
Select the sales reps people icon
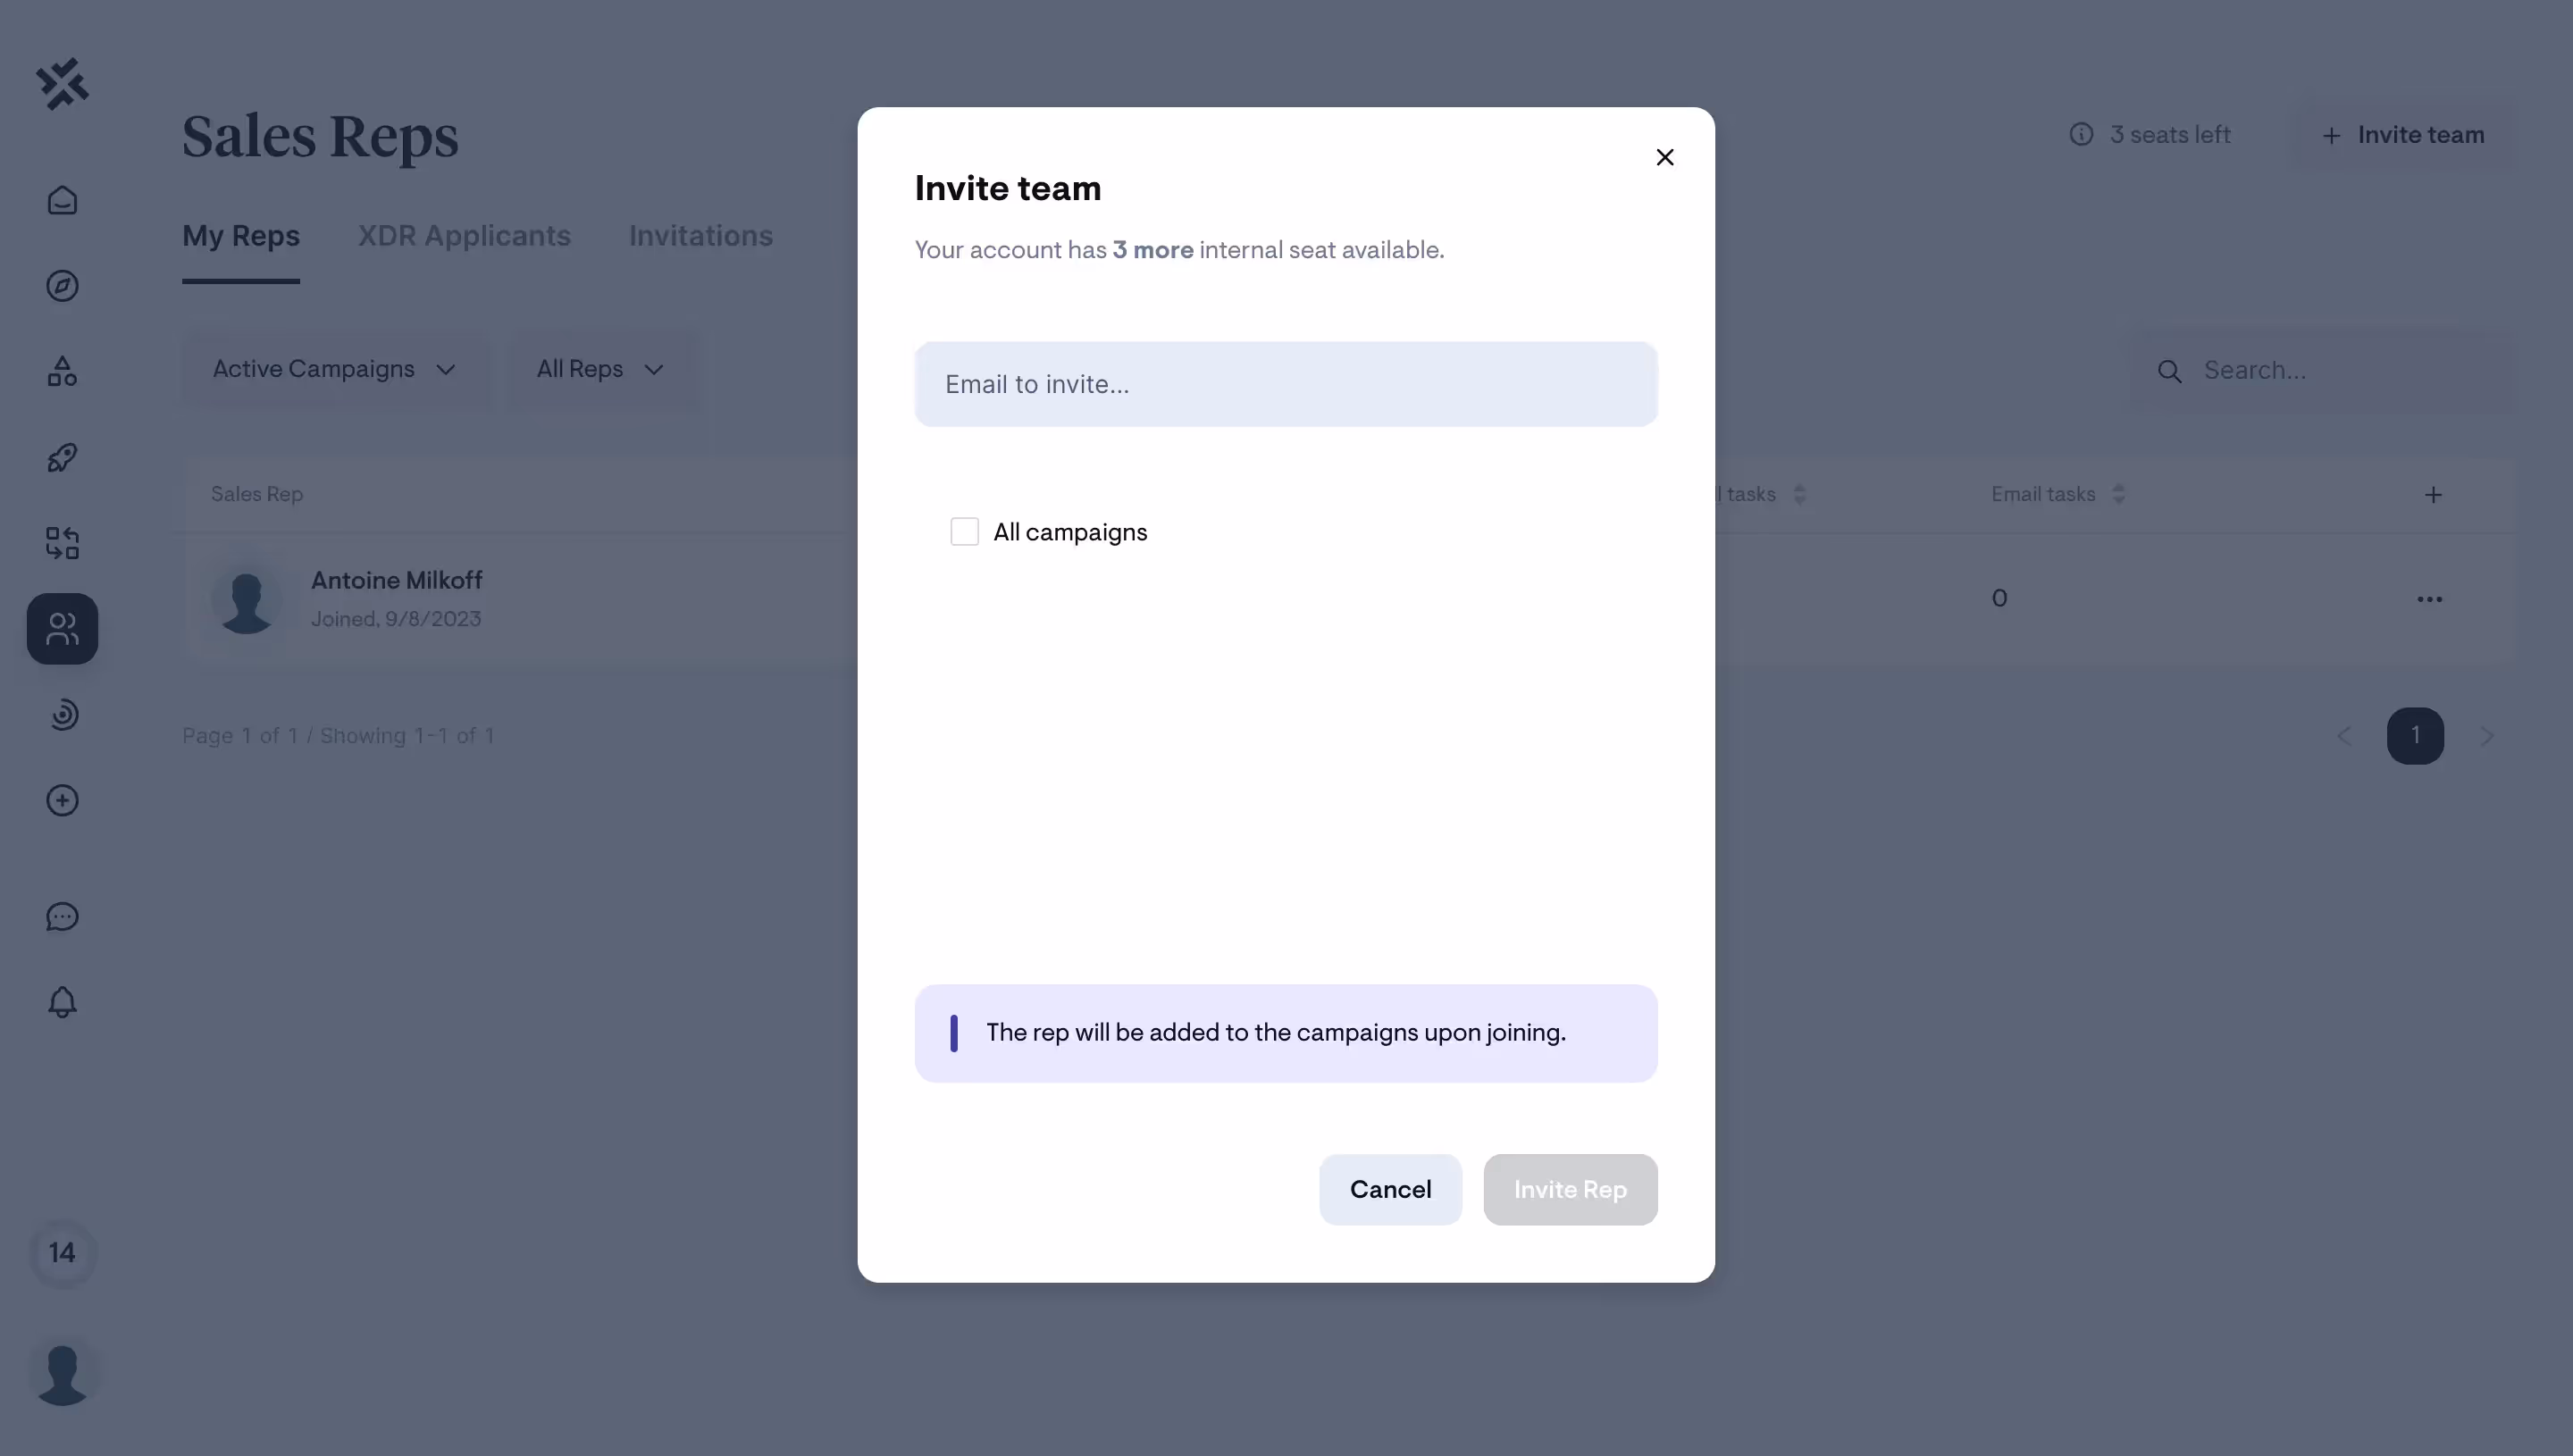click(62, 629)
